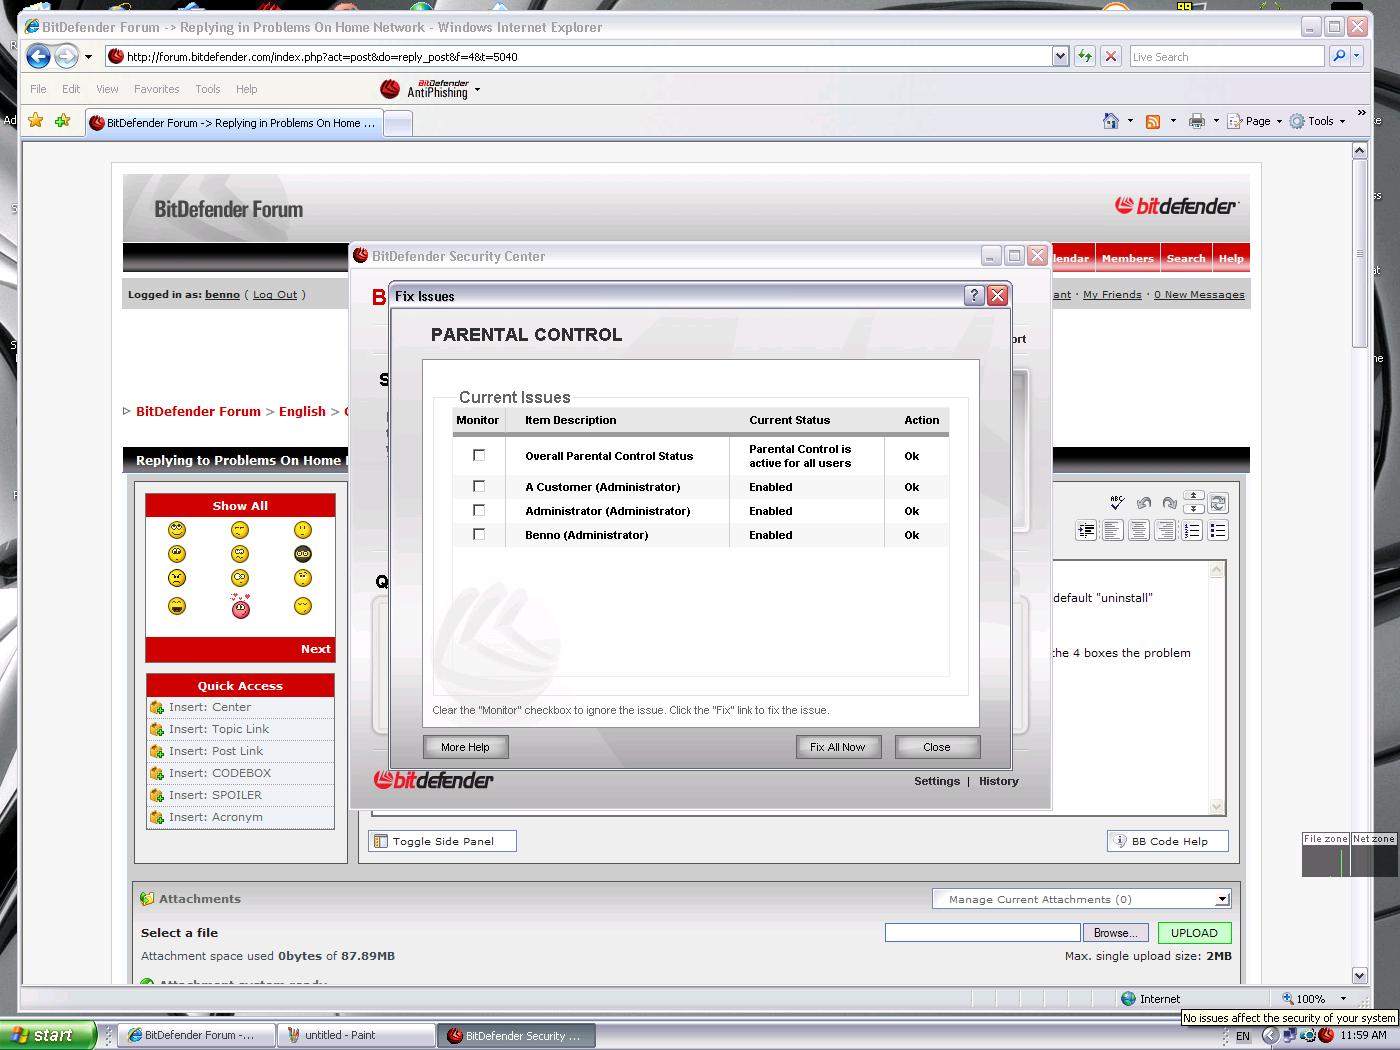Open BB Code Help
Viewport: 1400px width, 1050px height.
(x=1167, y=841)
